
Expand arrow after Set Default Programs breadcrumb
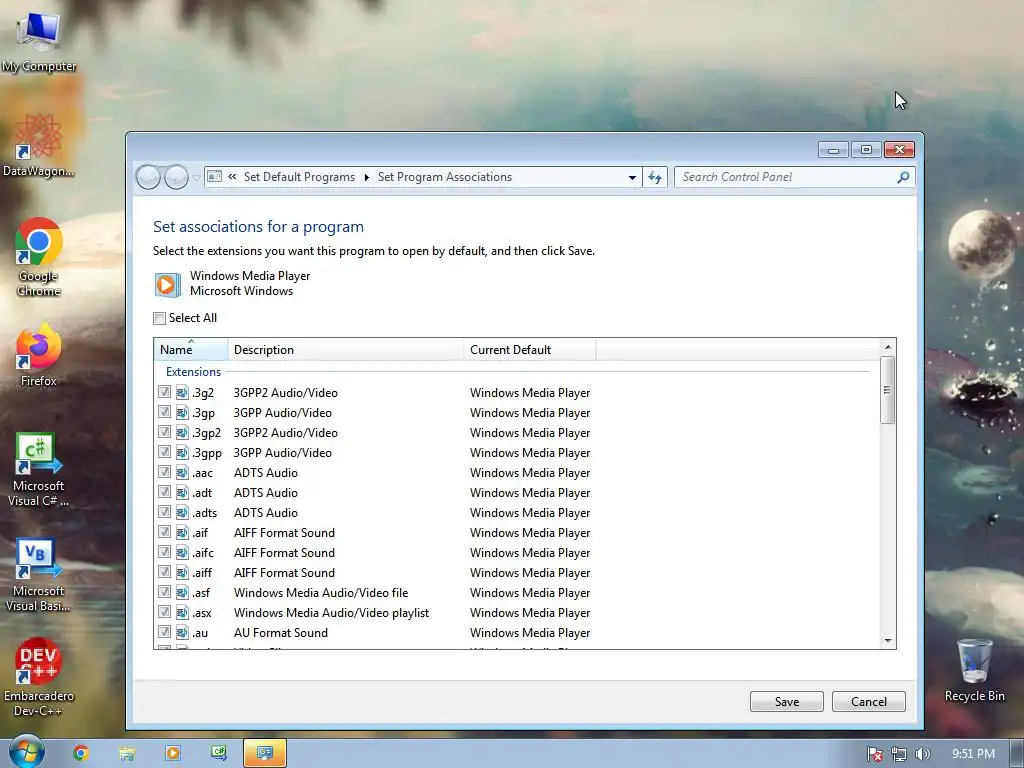[x=366, y=177]
